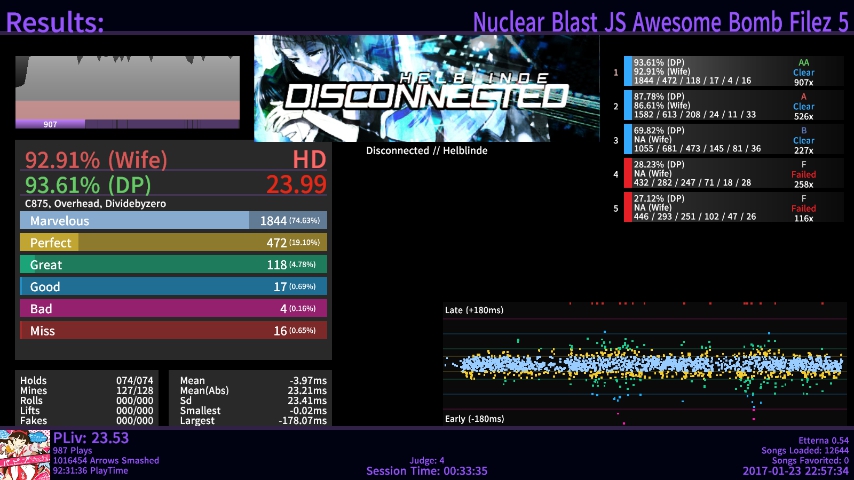Click the Judge: 4 label
This screenshot has width=854, height=480.
pyautogui.click(x=426, y=461)
